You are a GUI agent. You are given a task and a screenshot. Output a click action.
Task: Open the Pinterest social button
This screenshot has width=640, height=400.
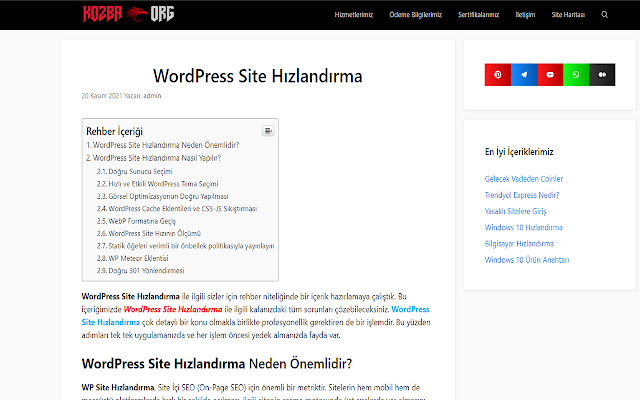(498, 75)
